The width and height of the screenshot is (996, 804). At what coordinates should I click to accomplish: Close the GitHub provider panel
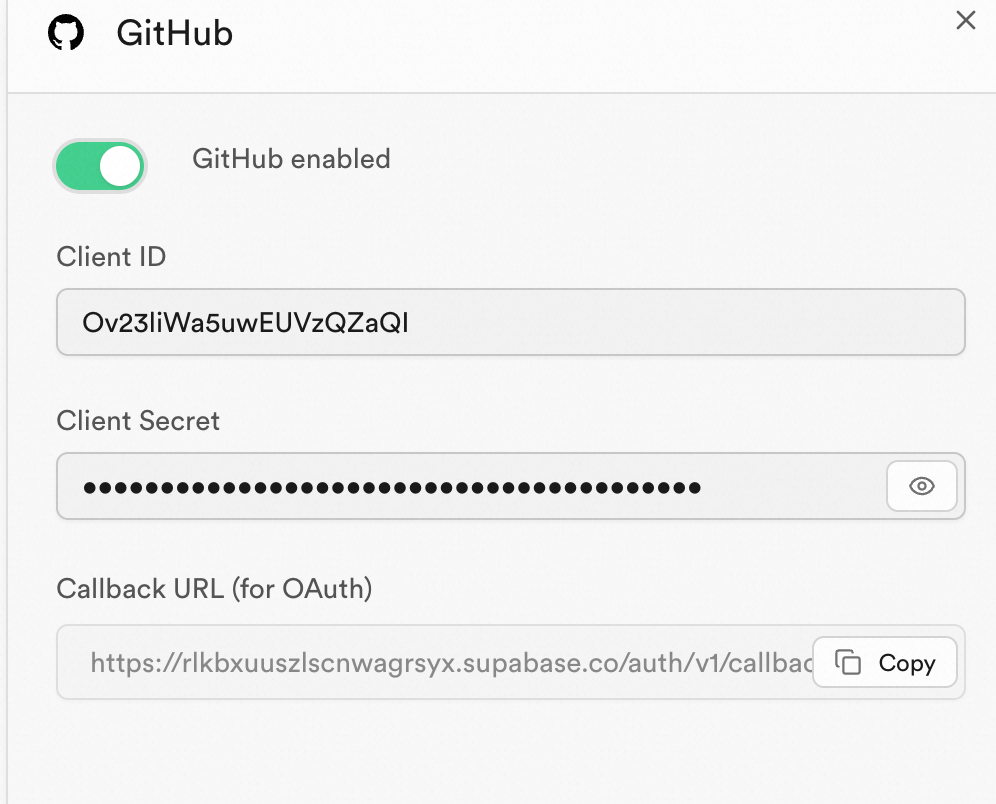coord(966,20)
